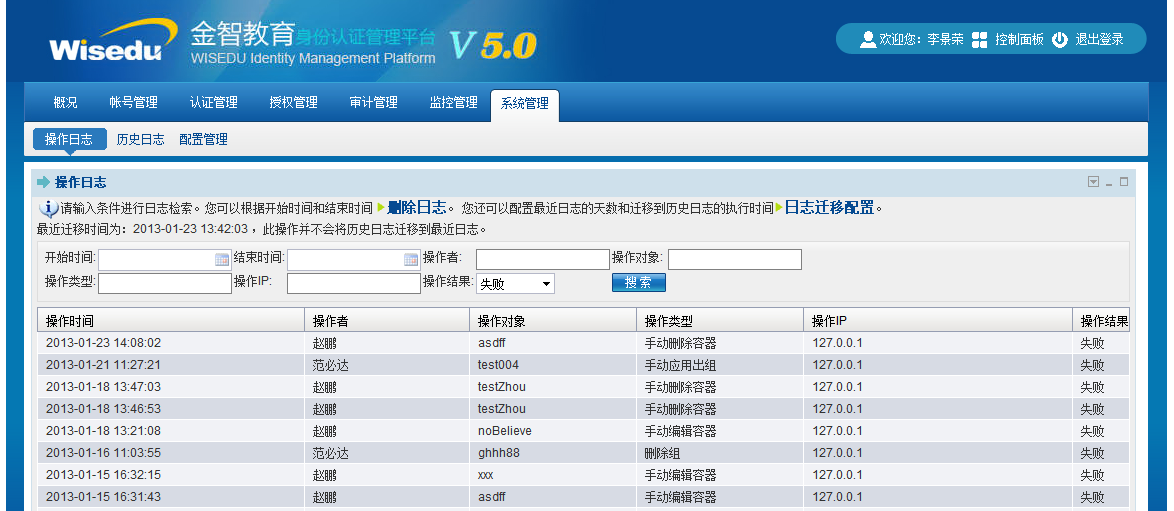Viewport: 1174px width, 511px height.
Task: Sort by the 操作时间 column header
Action: (70, 321)
